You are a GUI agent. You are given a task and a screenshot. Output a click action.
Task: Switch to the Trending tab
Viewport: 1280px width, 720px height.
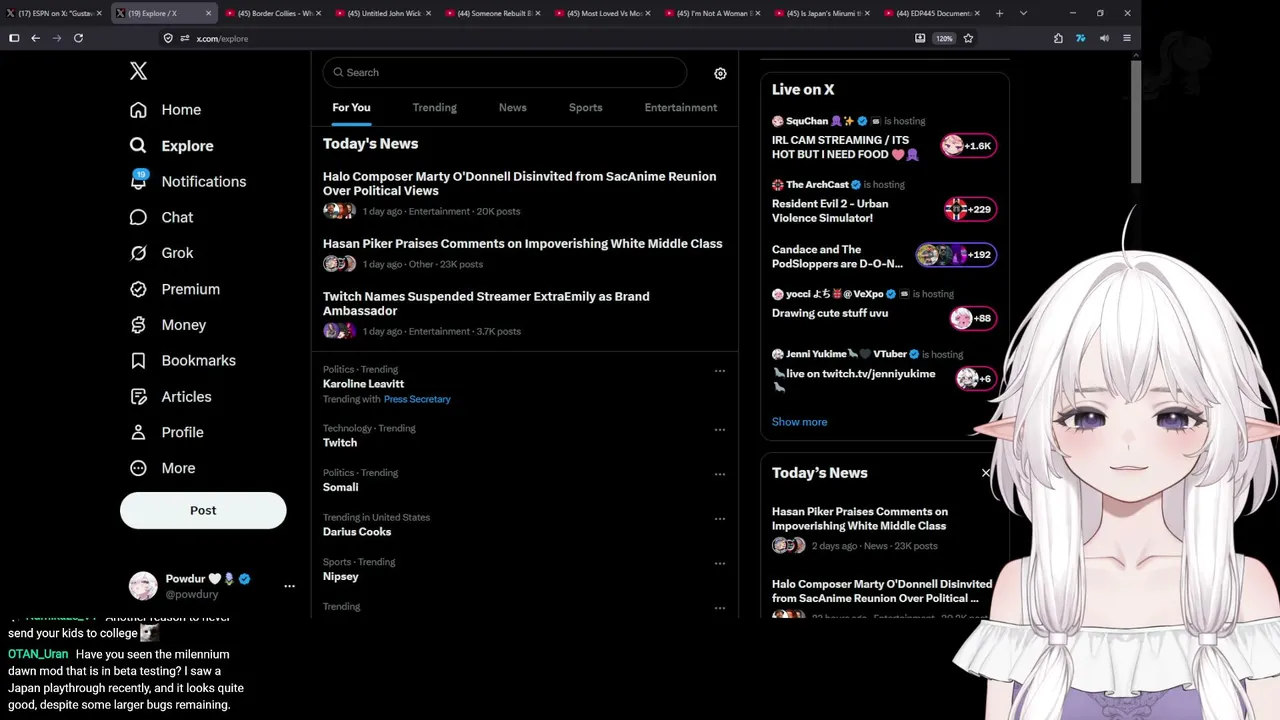pyautogui.click(x=434, y=107)
